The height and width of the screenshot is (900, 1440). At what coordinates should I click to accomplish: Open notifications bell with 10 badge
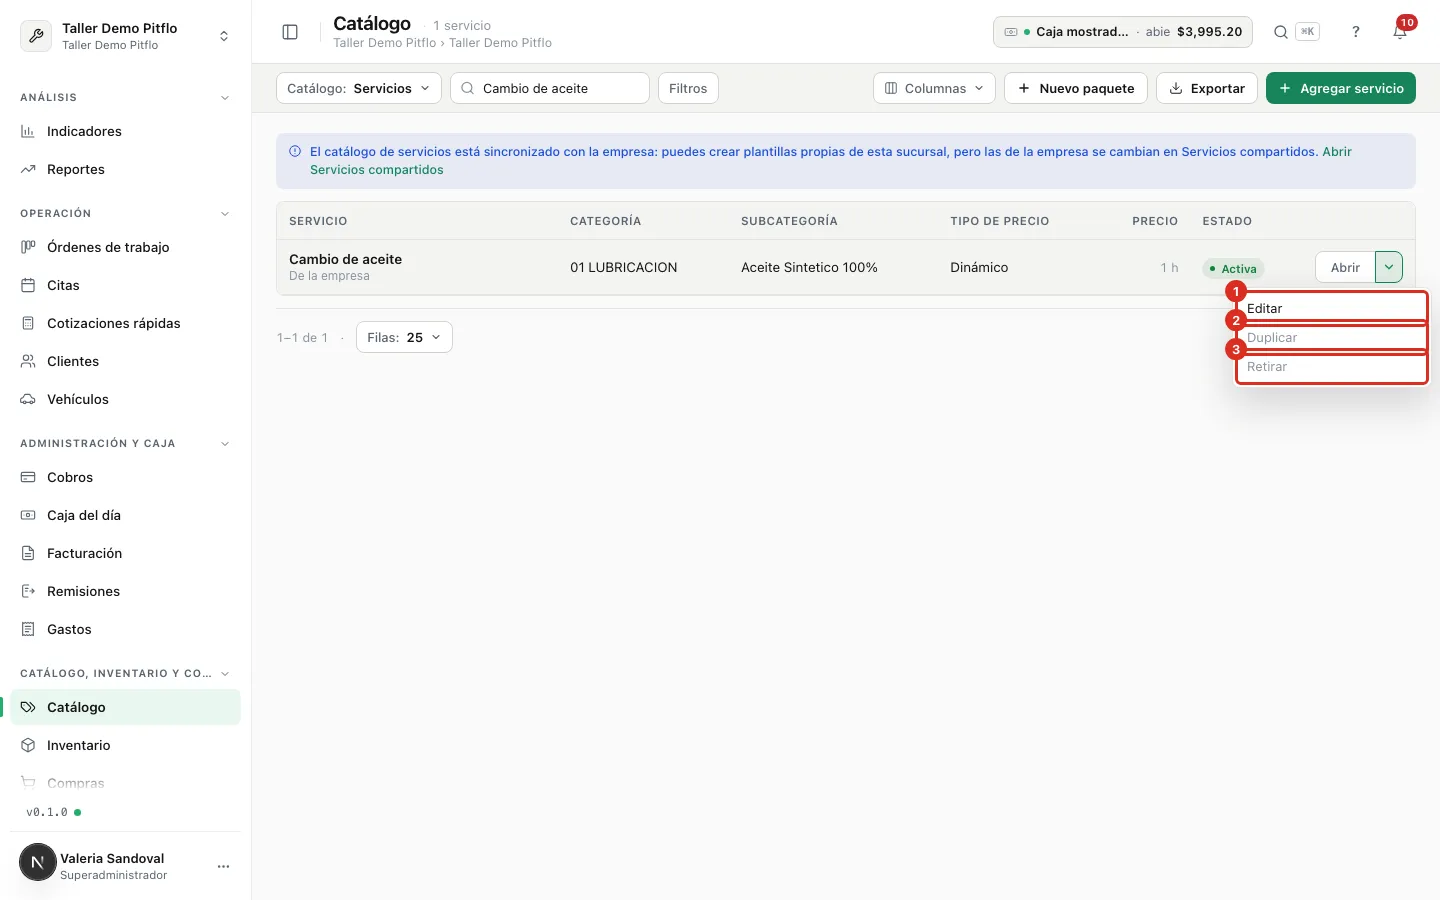1401,31
